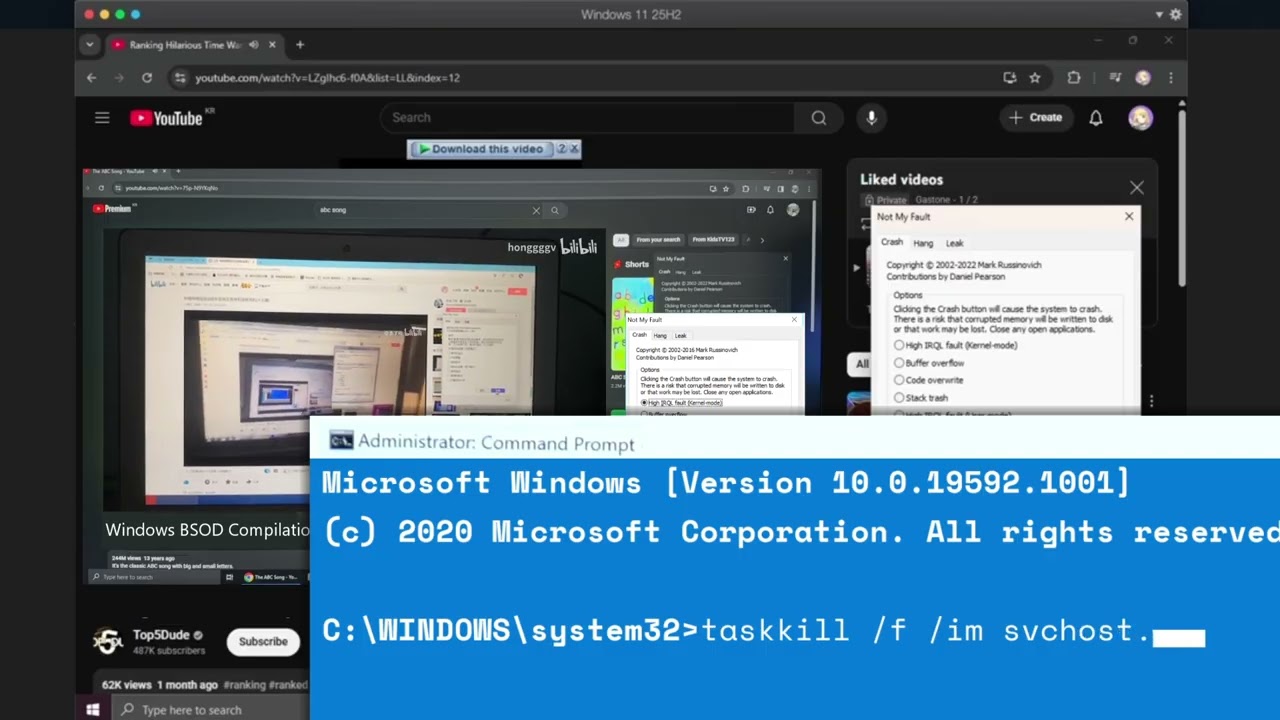Select the All filter chip
The width and height of the screenshot is (1280, 720).
pos(861,364)
